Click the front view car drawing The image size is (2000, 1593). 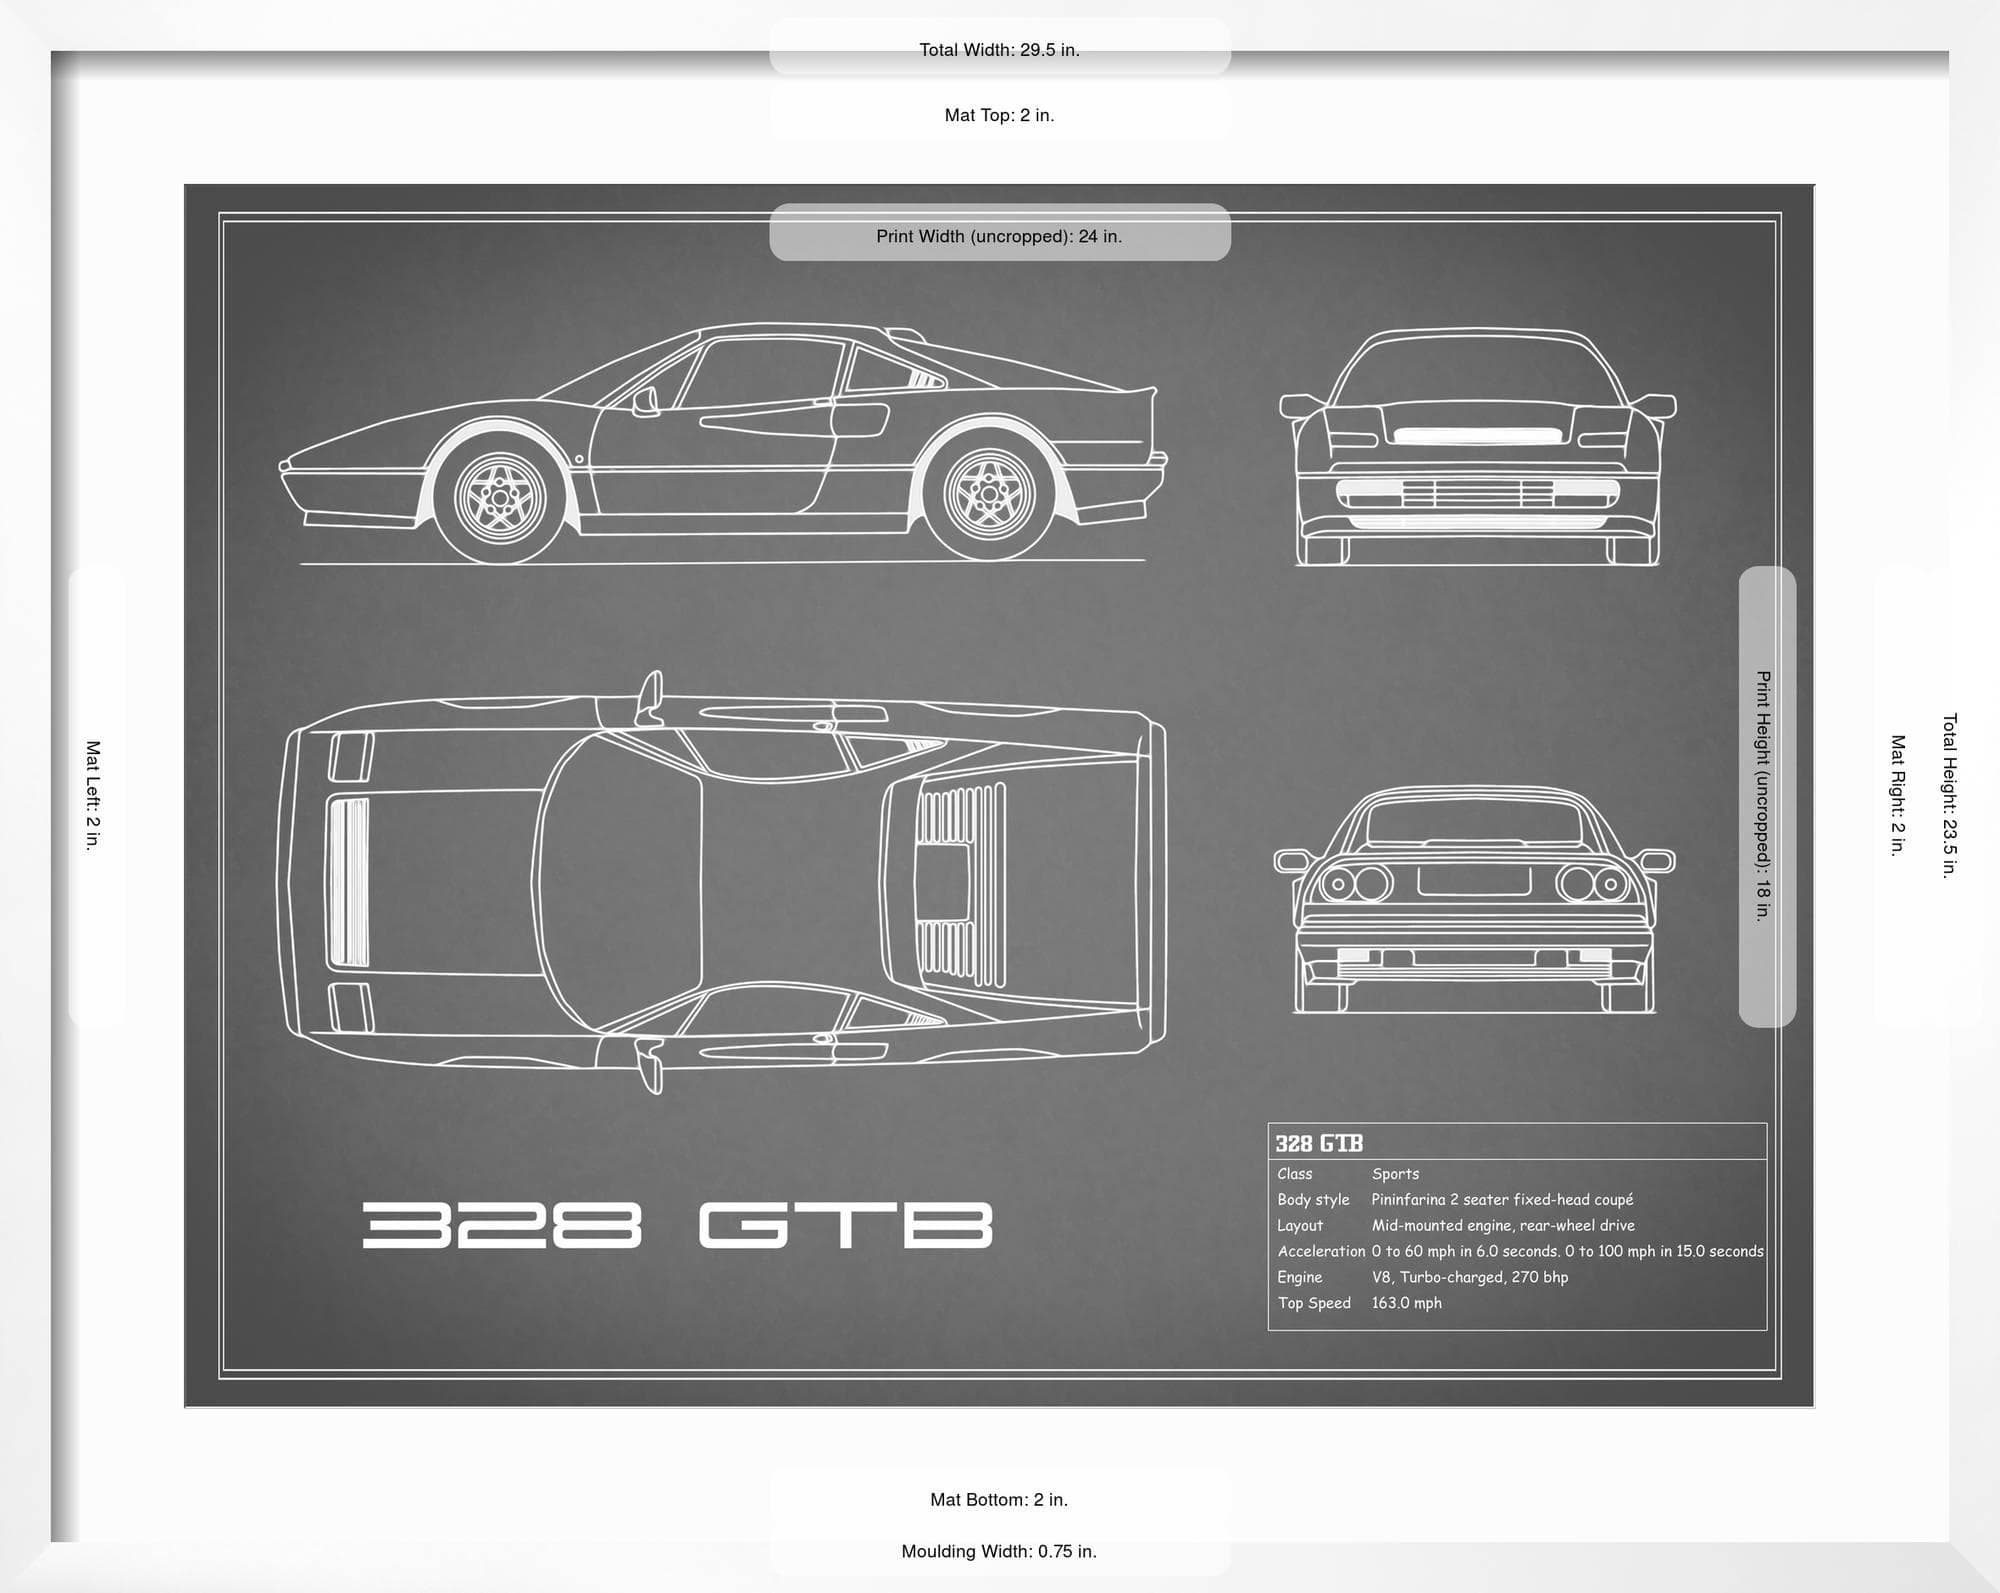coord(1478,448)
